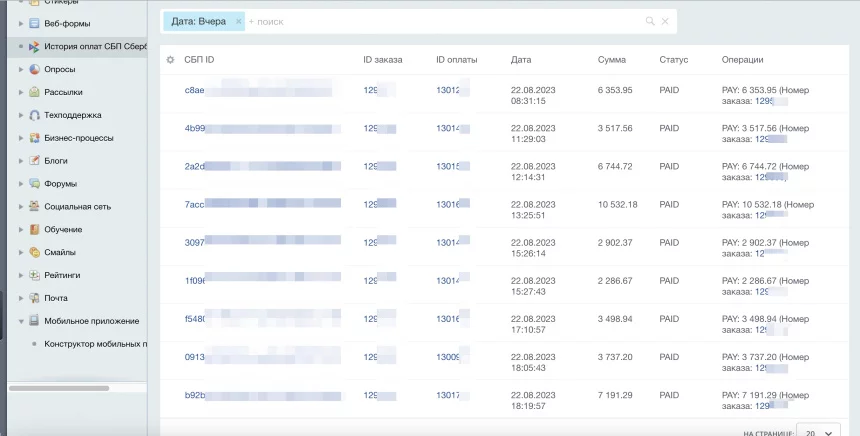This screenshot has width=860, height=436.
Task: Open the rows-per-page dropdown showing 20
Action: 817,431
